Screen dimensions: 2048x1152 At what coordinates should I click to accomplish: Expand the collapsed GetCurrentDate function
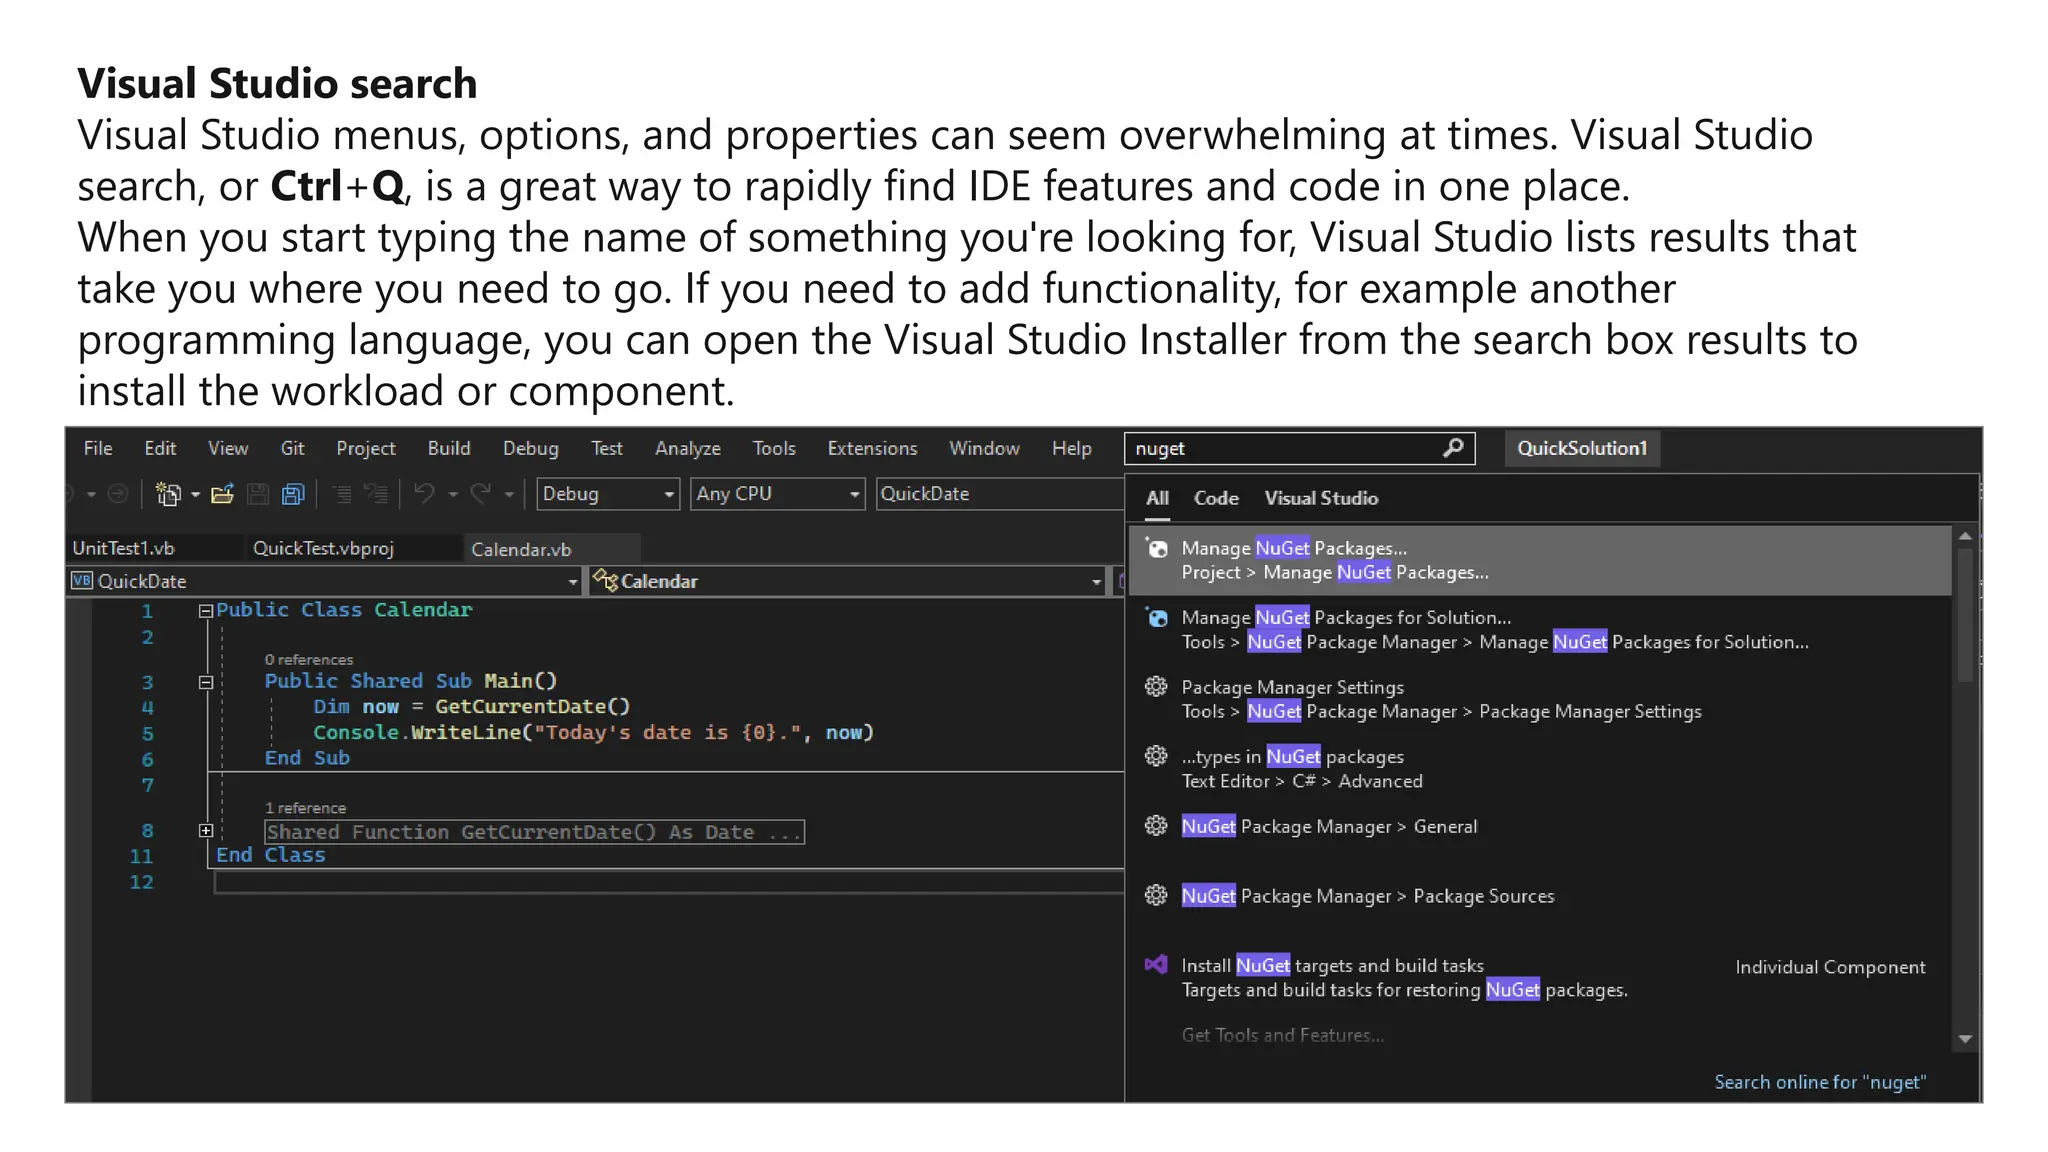pyautogui.click(x=206, y=831)
